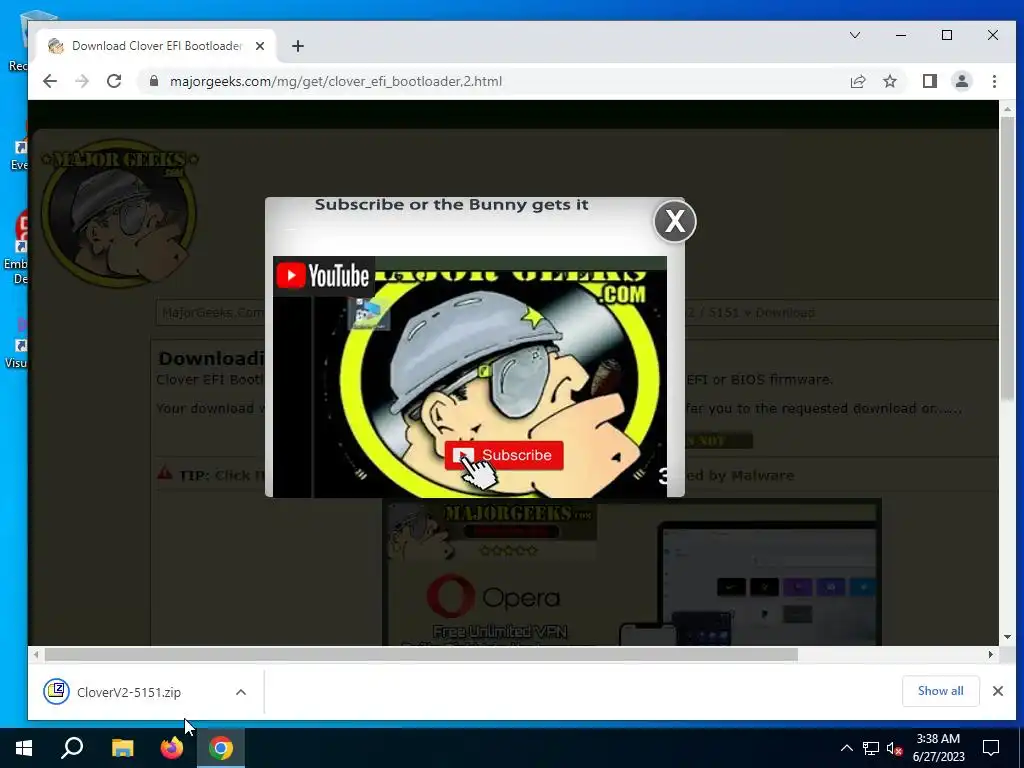1024x768 pixels.
Task: Click the page scroll down arrow
Action: click(x=1007, y=637)
